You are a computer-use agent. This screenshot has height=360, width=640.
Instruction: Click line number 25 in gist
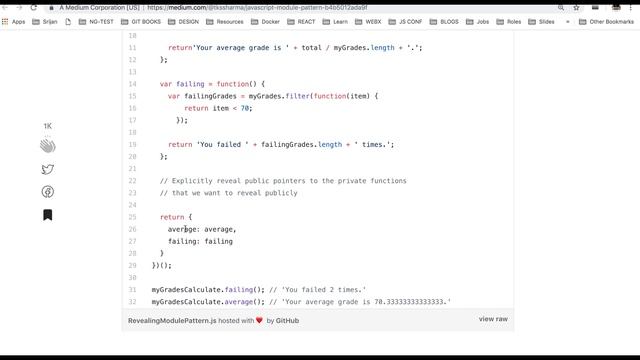tap(132, 217)
